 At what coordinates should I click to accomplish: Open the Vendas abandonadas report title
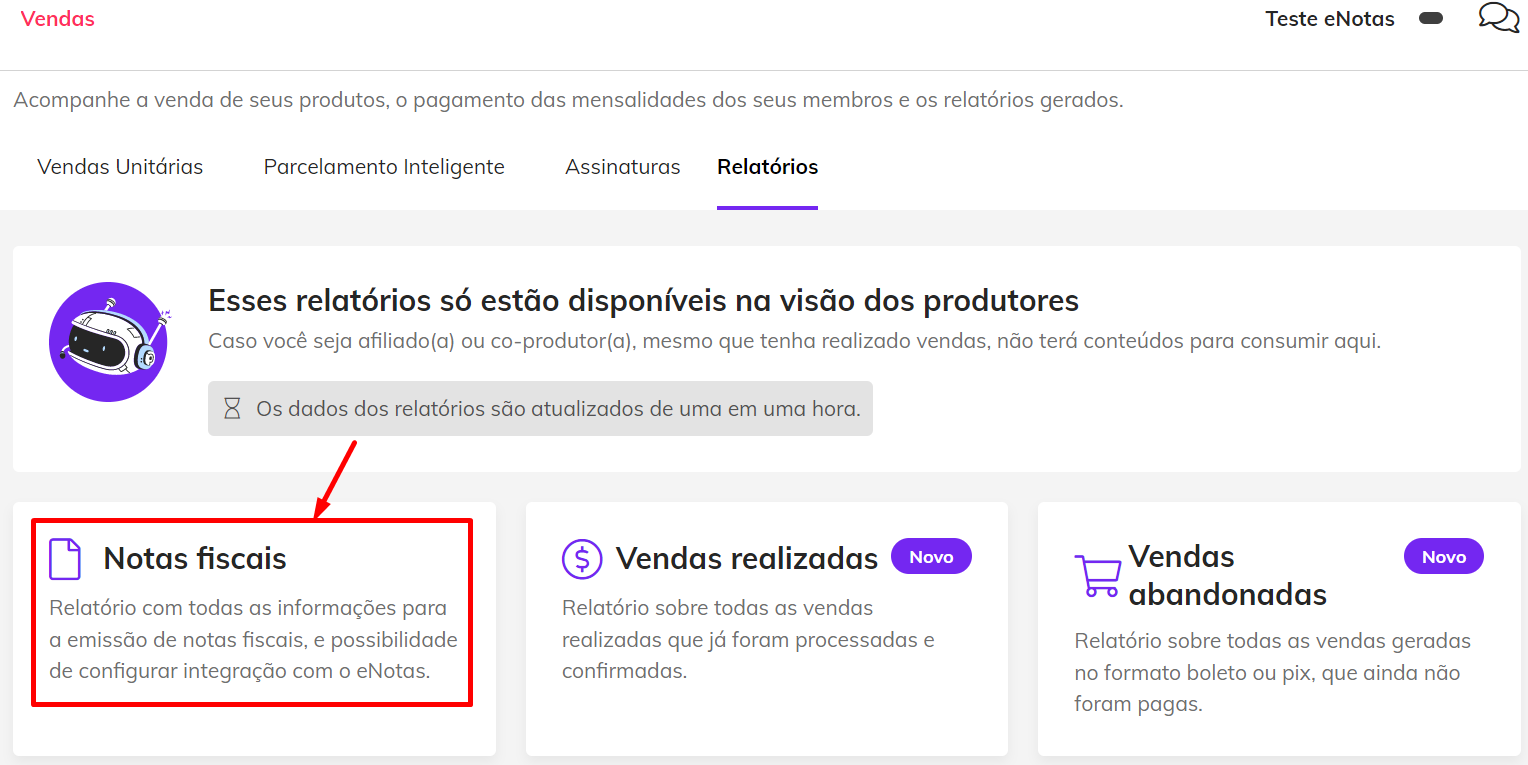pos(1228,575)
